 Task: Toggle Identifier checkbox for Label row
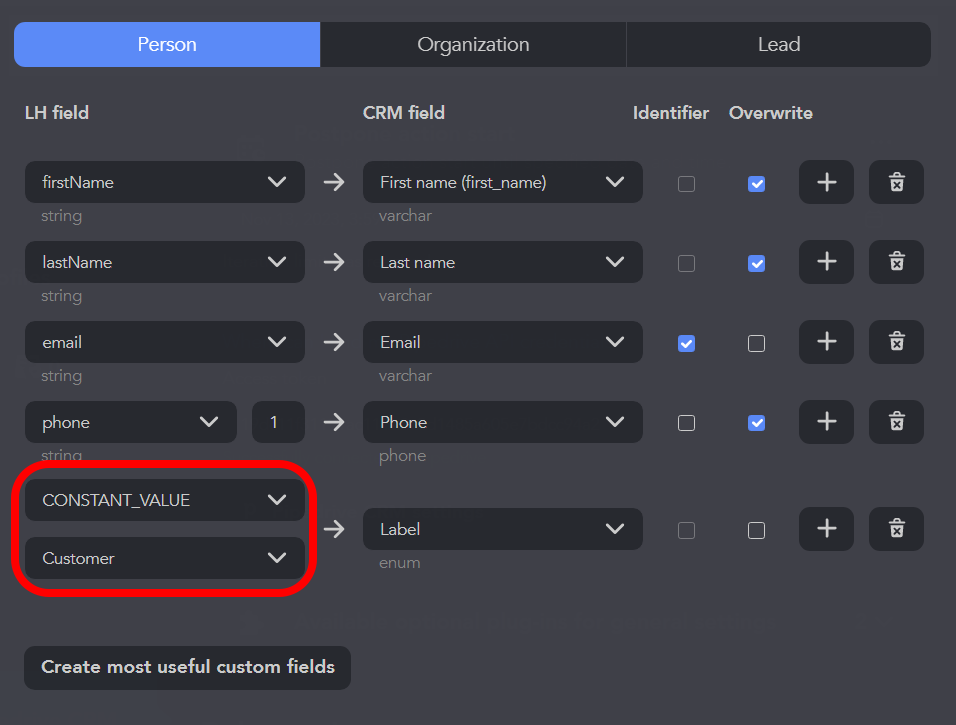pyautogui.click(x=687, y=530)
